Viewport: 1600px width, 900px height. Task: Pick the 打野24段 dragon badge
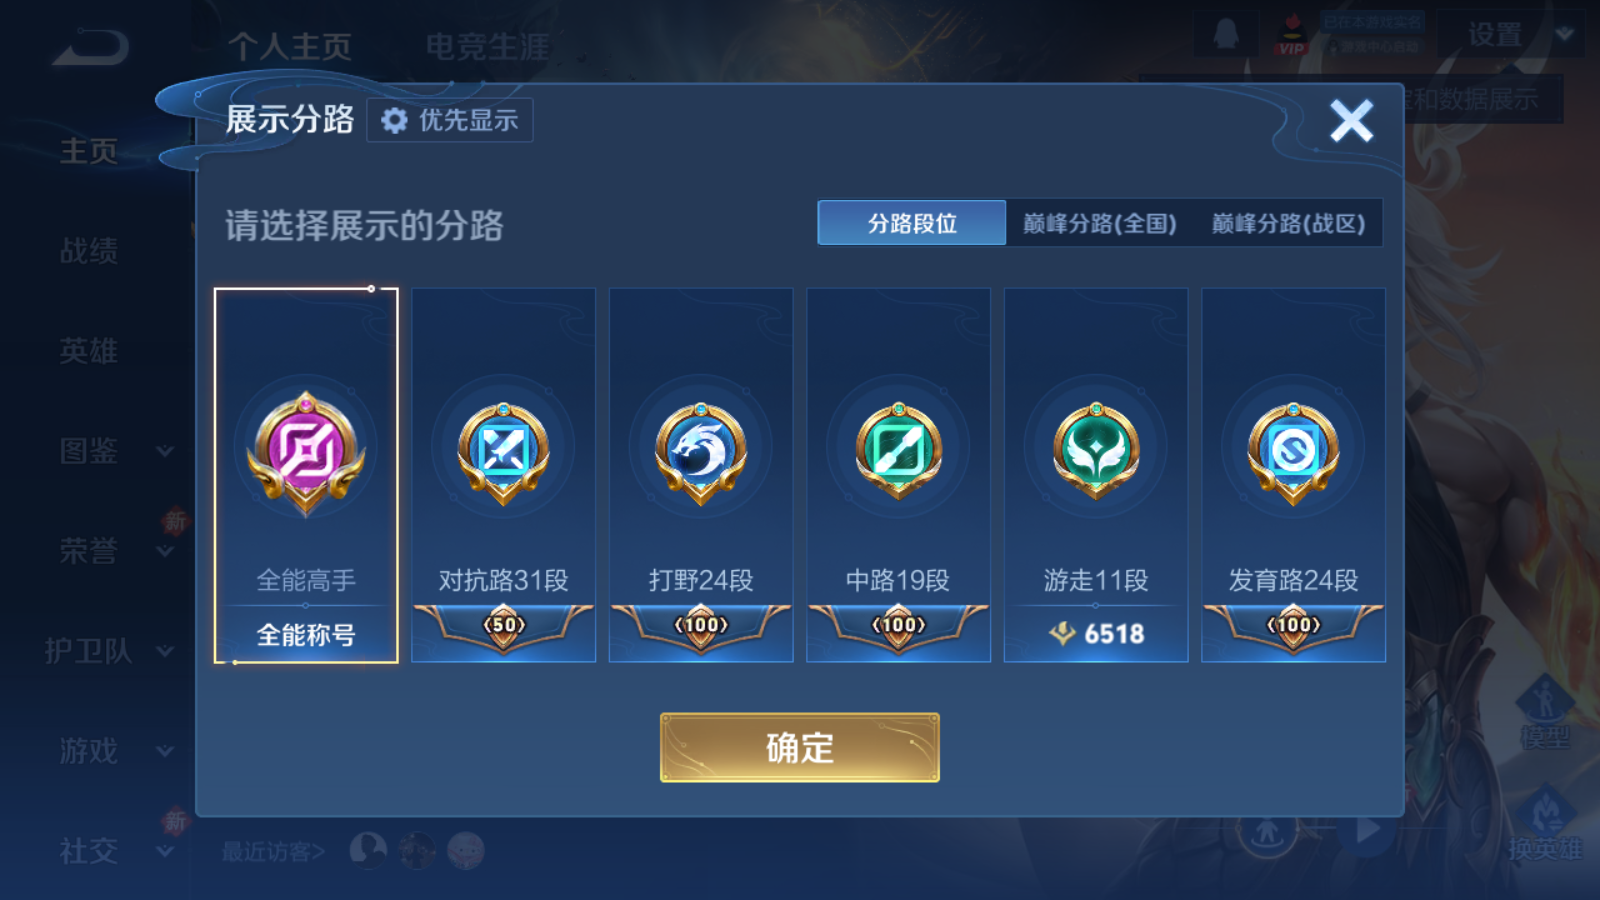(701, 453)
